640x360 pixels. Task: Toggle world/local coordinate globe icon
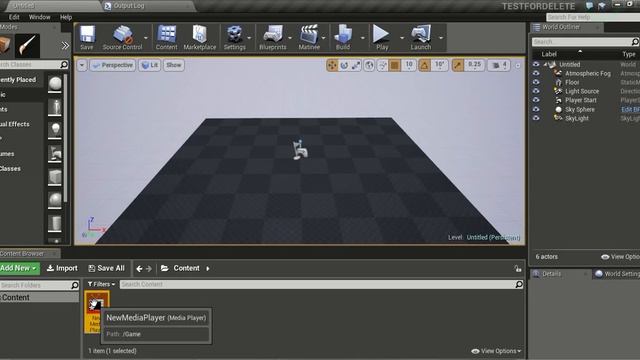(x=369, y=65)
